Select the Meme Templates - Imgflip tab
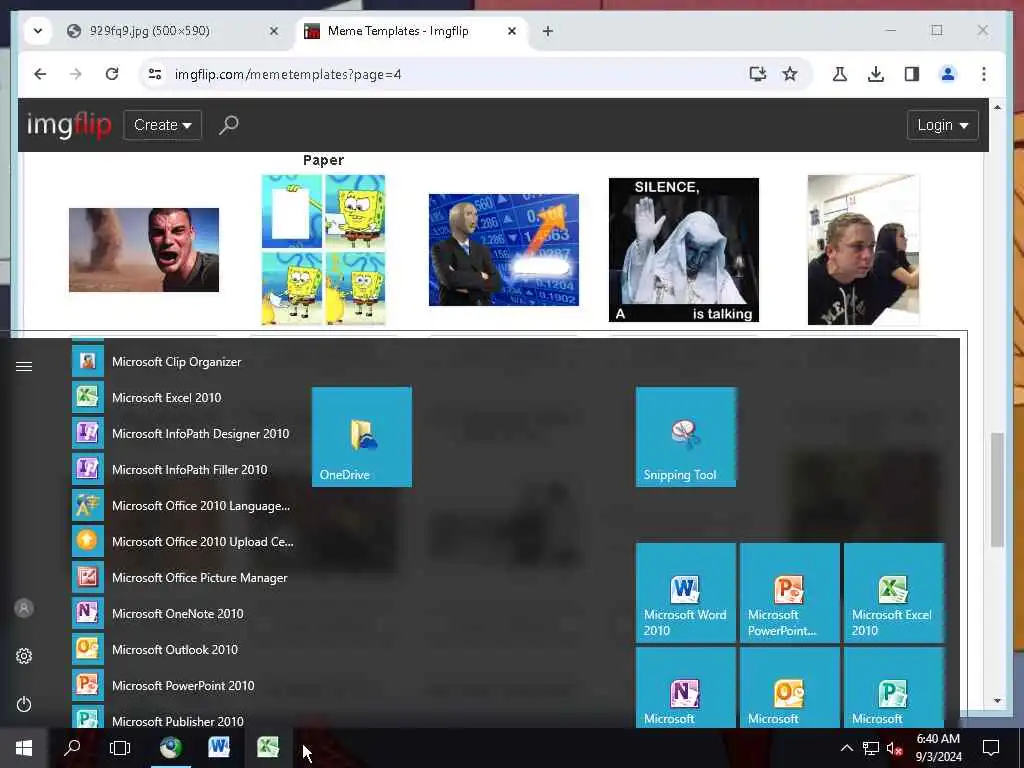Screen dimensions: 1024x768 [398, 31]
